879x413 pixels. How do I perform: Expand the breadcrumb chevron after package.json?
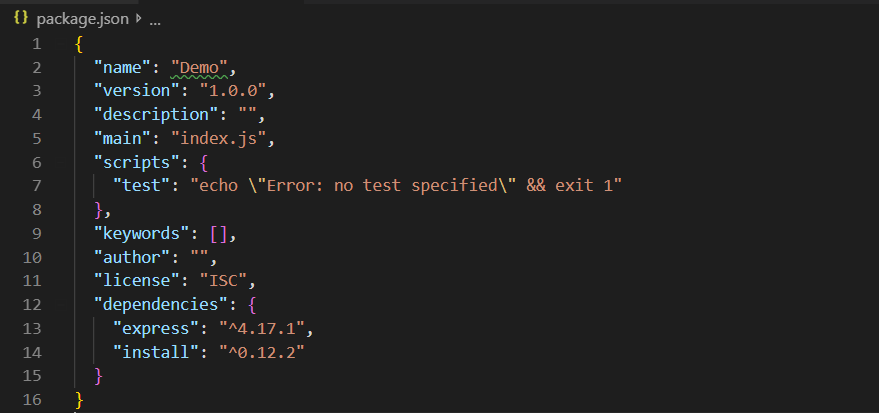pyautogui.click(x=138, y=19)
